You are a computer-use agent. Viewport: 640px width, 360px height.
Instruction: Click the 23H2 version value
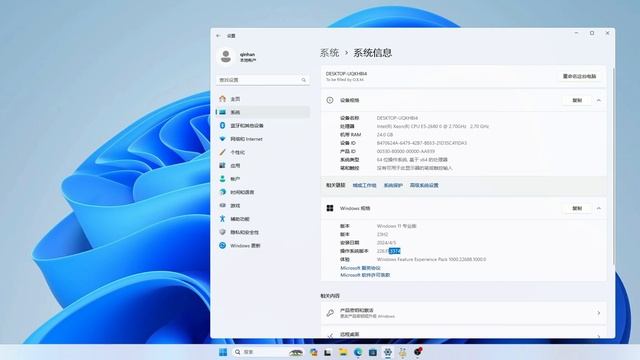(382, 234)
